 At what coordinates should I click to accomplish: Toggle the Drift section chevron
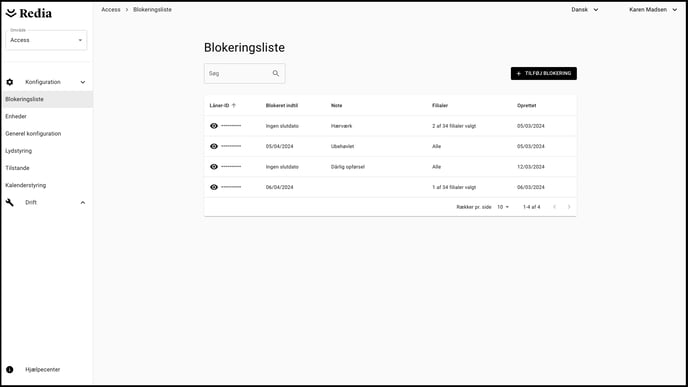(x=82, y=203)
